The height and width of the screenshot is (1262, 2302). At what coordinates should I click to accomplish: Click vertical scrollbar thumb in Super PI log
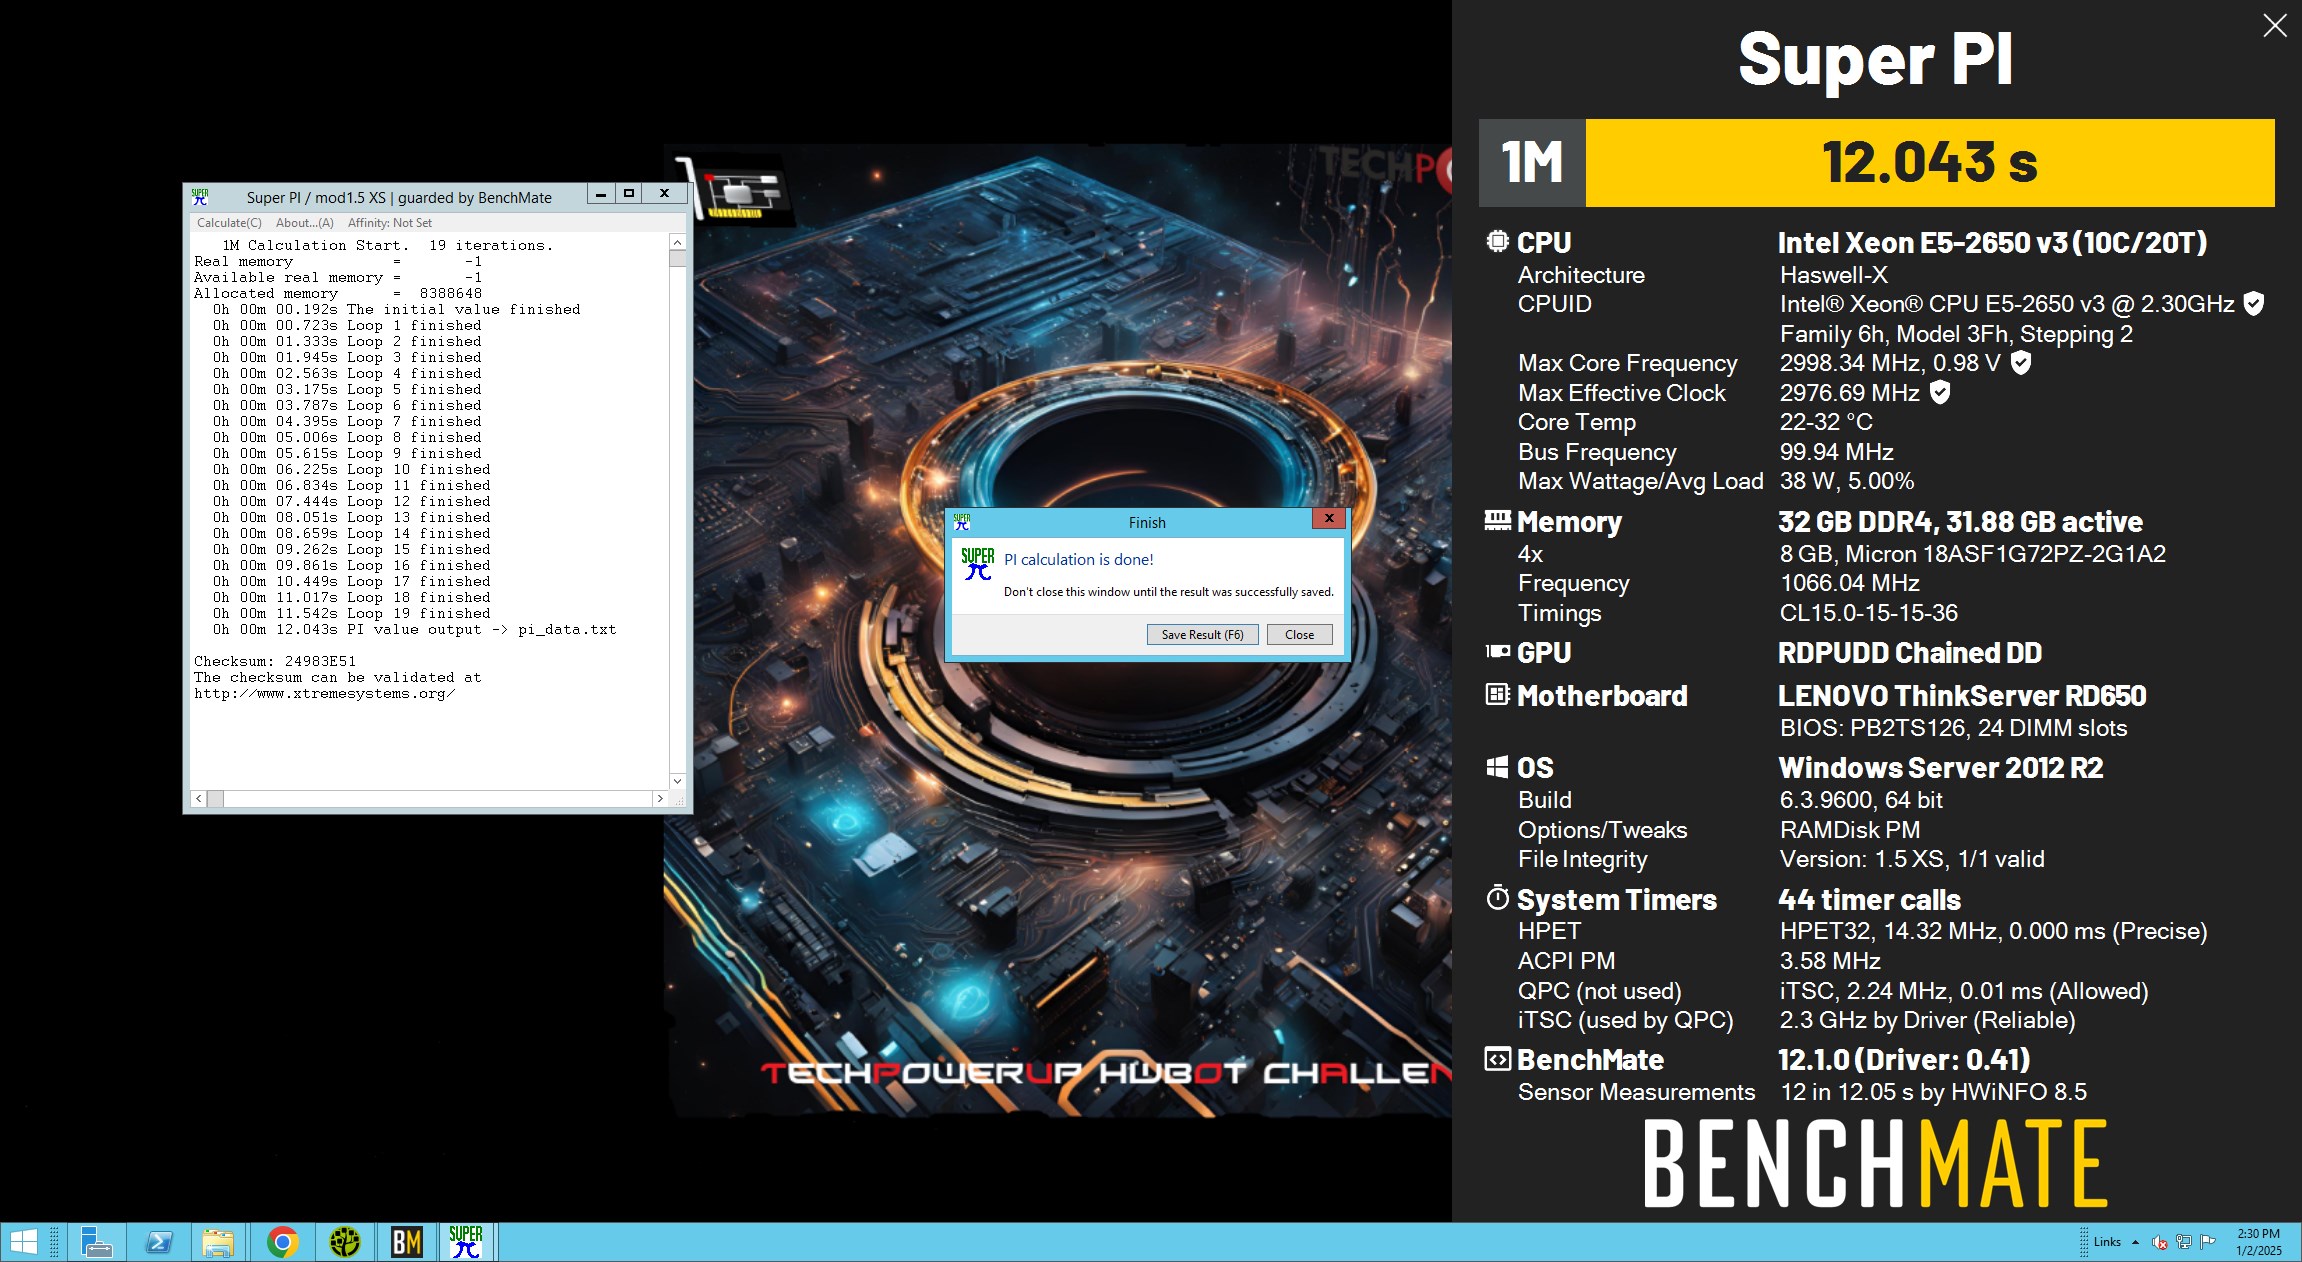677,259
